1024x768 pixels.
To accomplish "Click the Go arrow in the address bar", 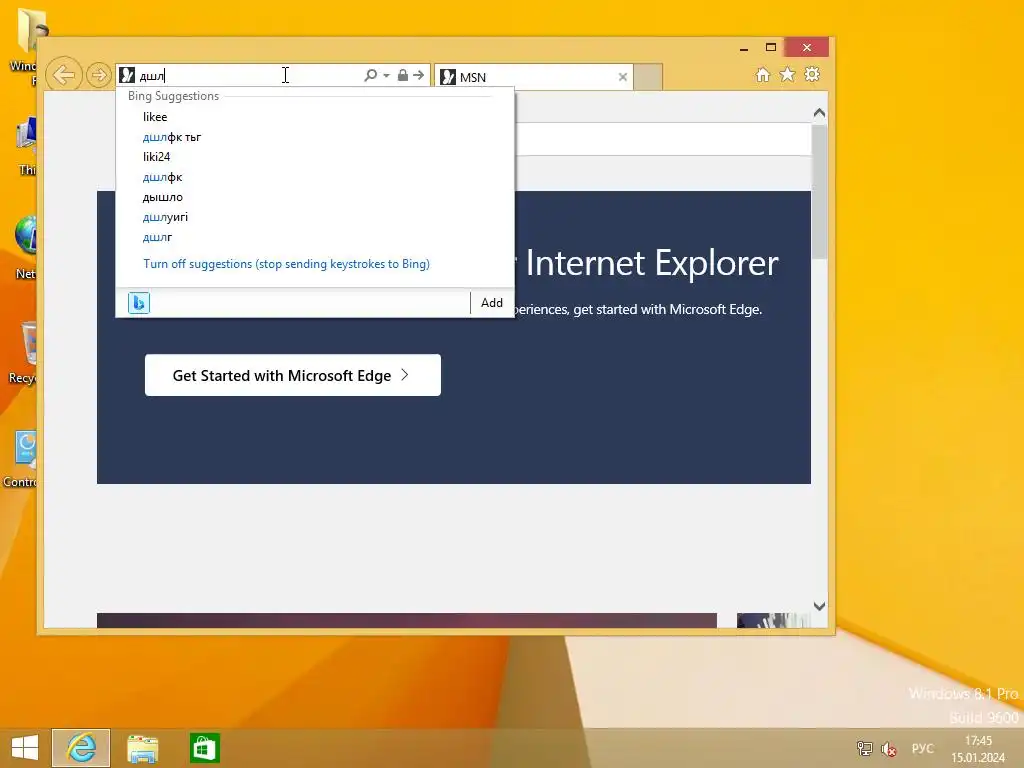I will (x=419, y=76).
